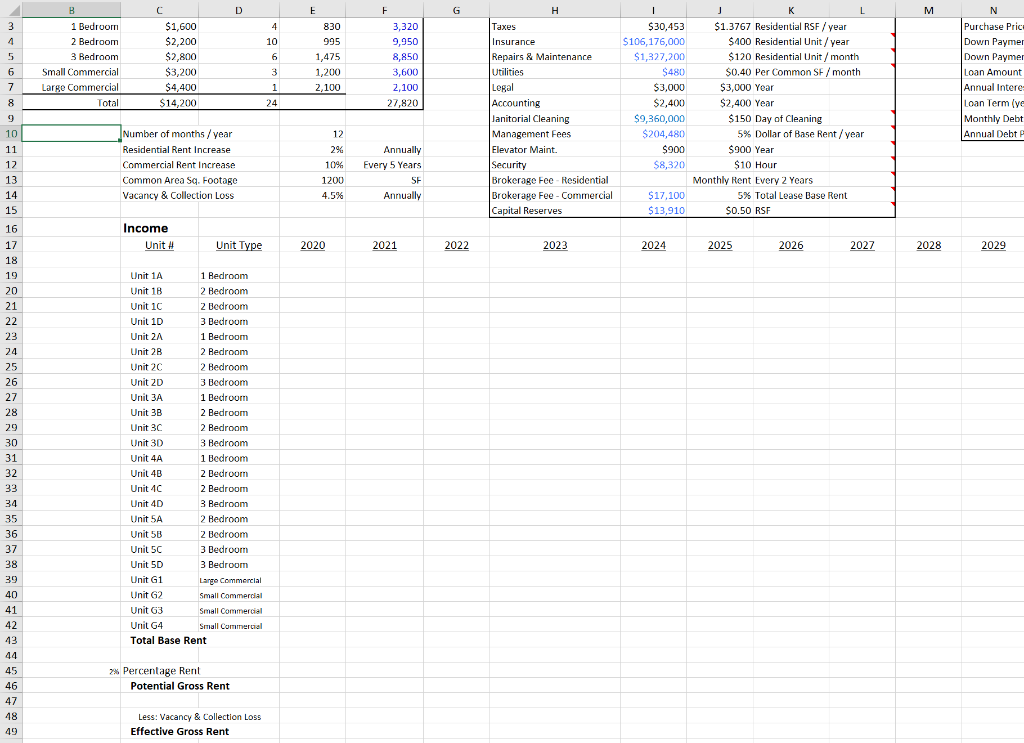Select the 'Unit G1' cell
The image size is (1024, 743).
(x=160, y=580)
